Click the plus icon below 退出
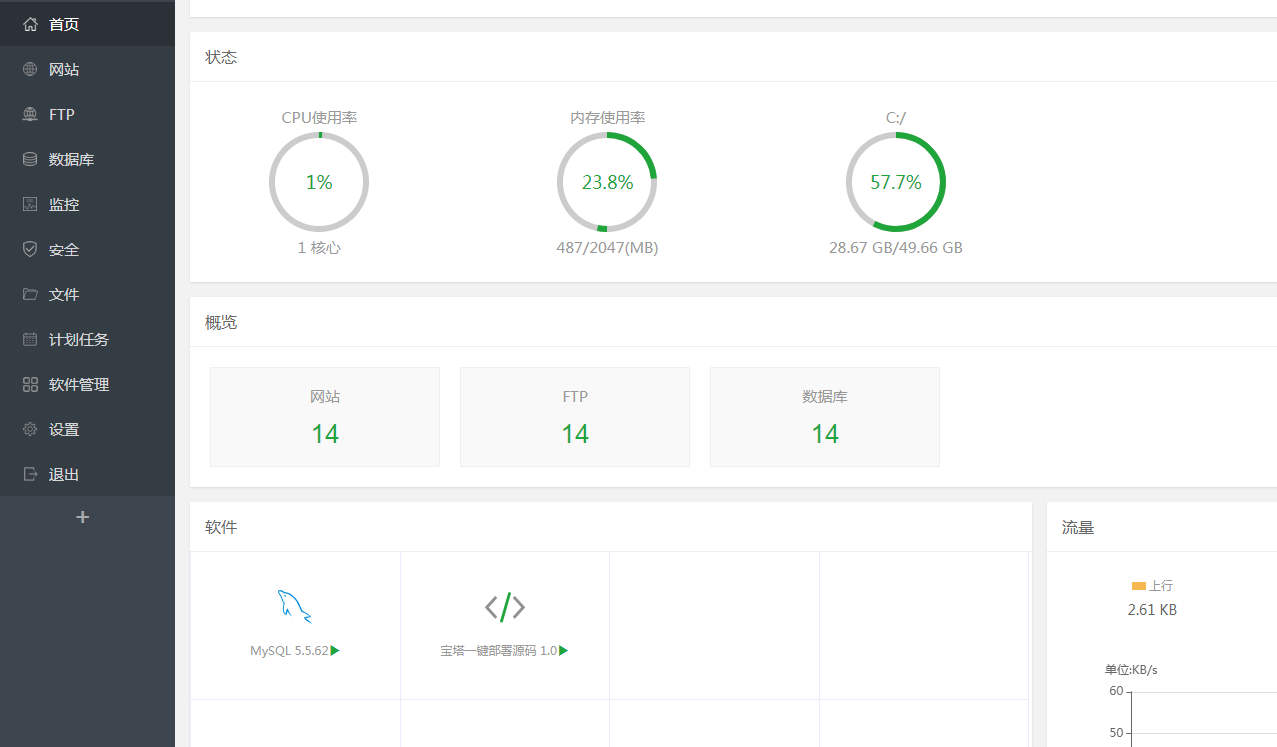 coord(83,517)
